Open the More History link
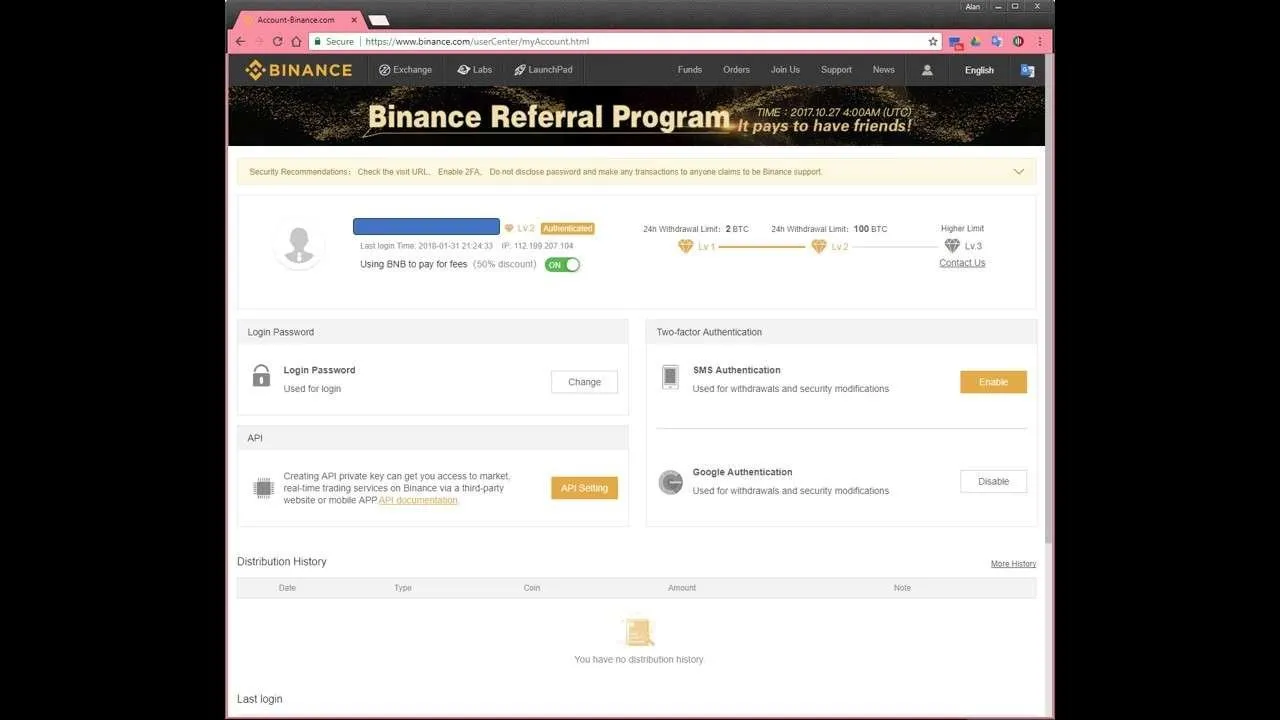1280x720 pixels. click(1013, 564)
